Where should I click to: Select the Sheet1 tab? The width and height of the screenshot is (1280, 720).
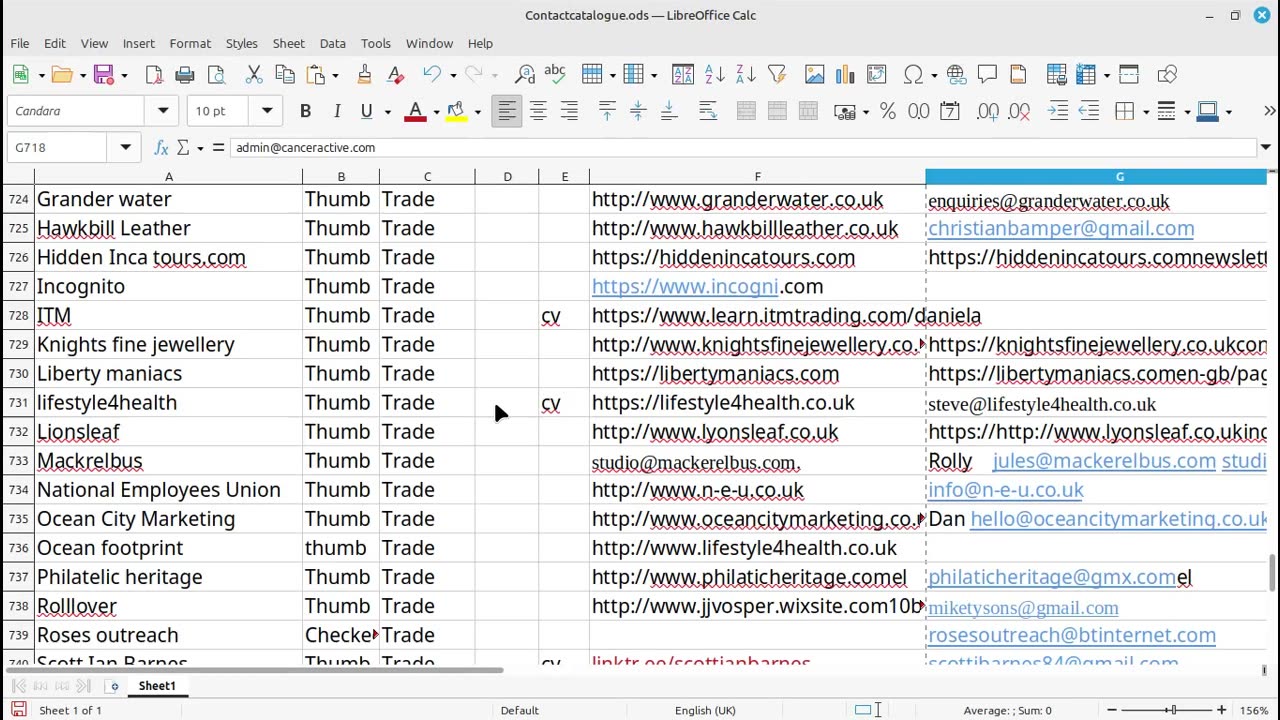click(157, 686)
